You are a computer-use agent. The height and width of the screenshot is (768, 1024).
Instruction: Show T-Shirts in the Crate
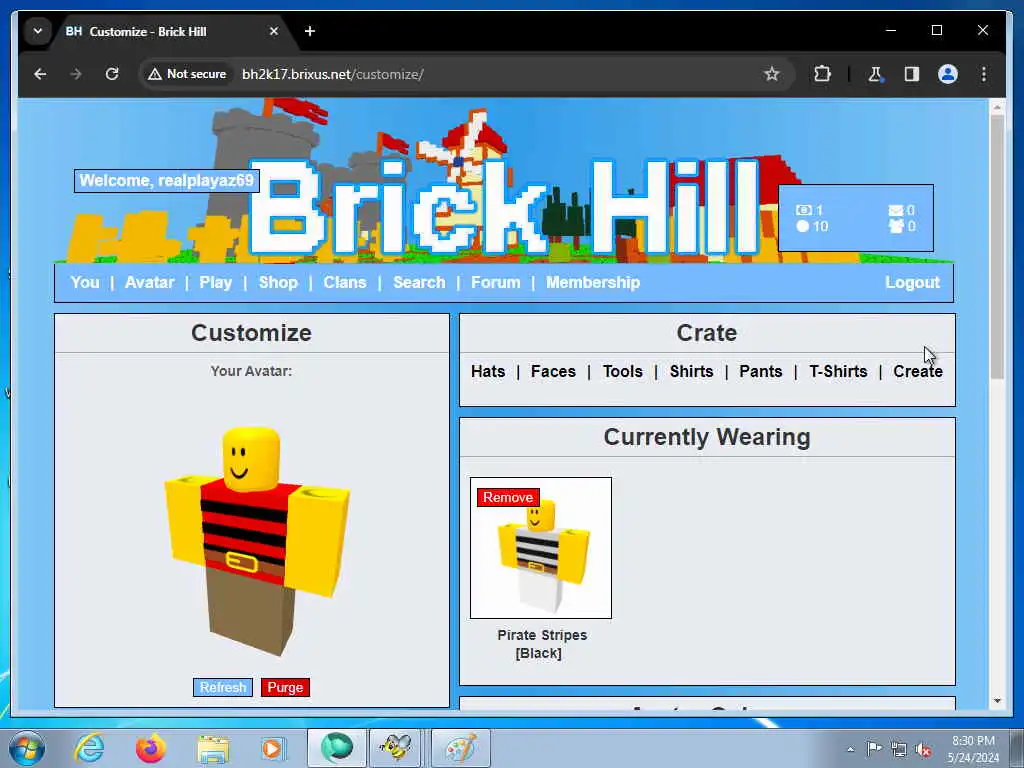[x=839, y=371]
